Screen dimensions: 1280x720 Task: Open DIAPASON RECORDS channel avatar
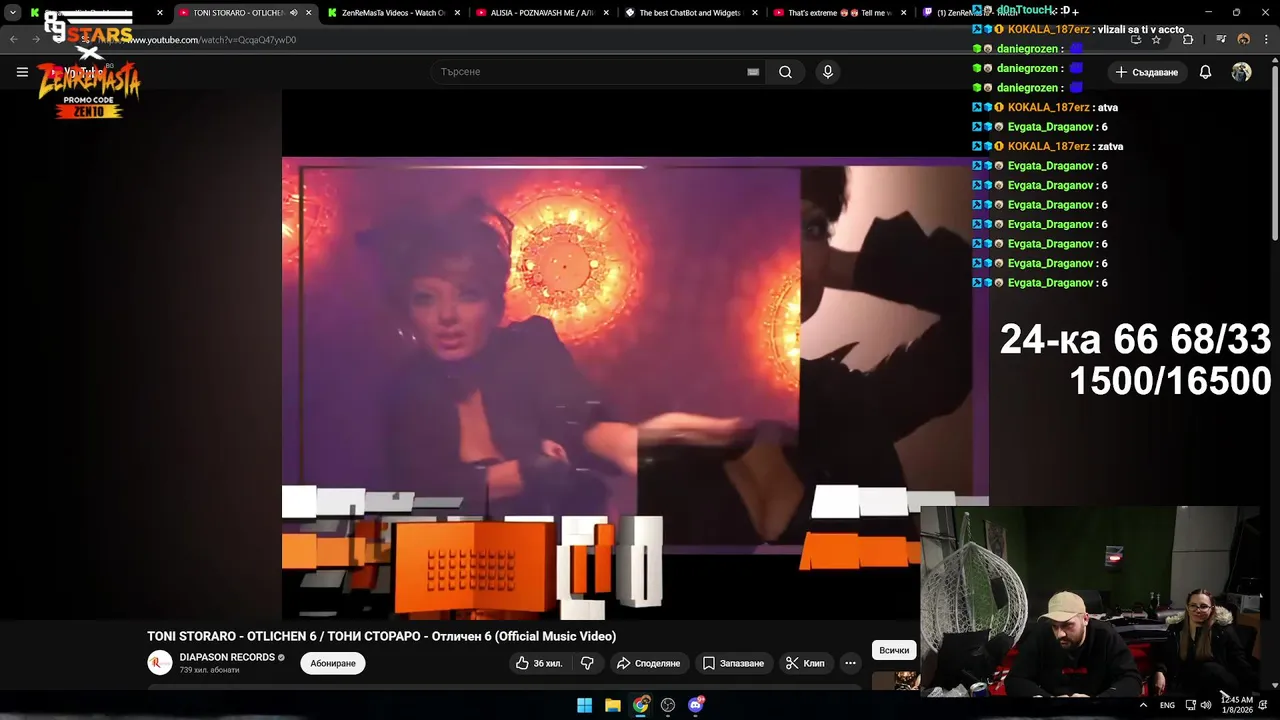tap(160, 663)
